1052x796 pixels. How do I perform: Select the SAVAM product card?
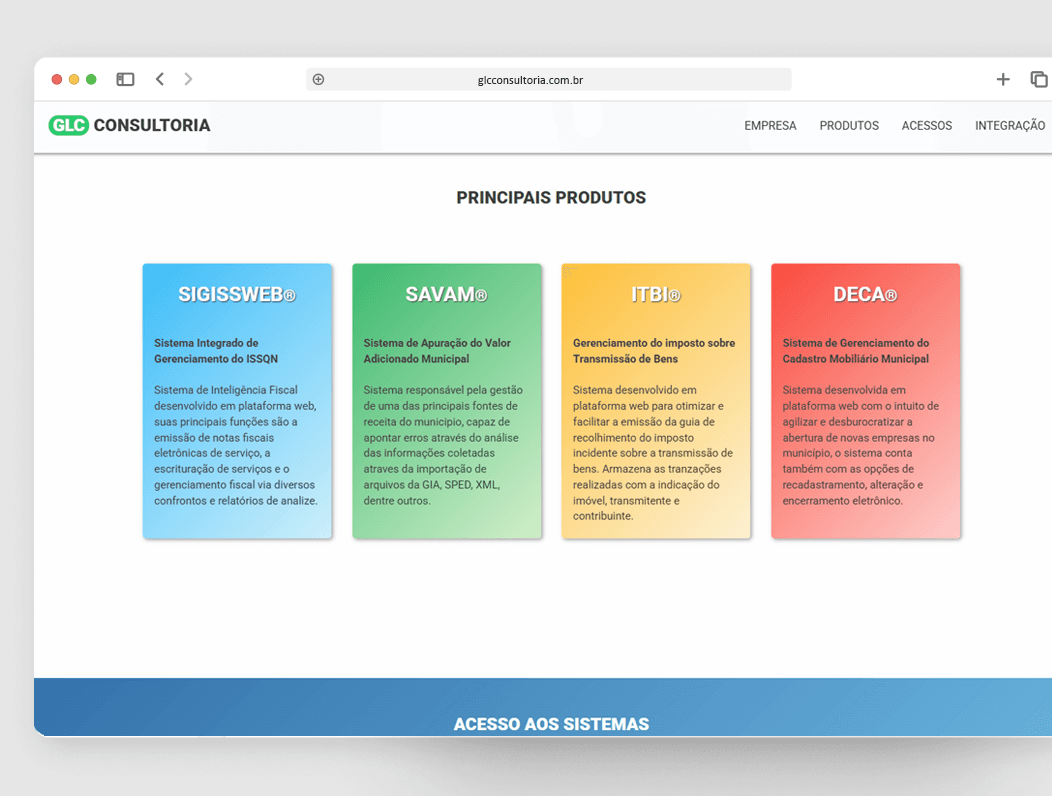446,400
